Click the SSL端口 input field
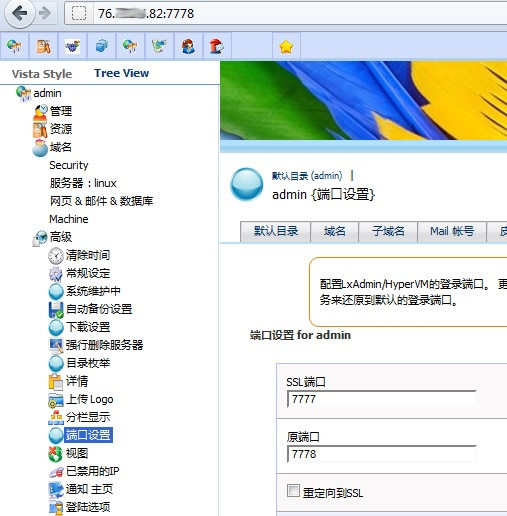Image resolution: width=507 pixels, height=516 pixels. 382,399
